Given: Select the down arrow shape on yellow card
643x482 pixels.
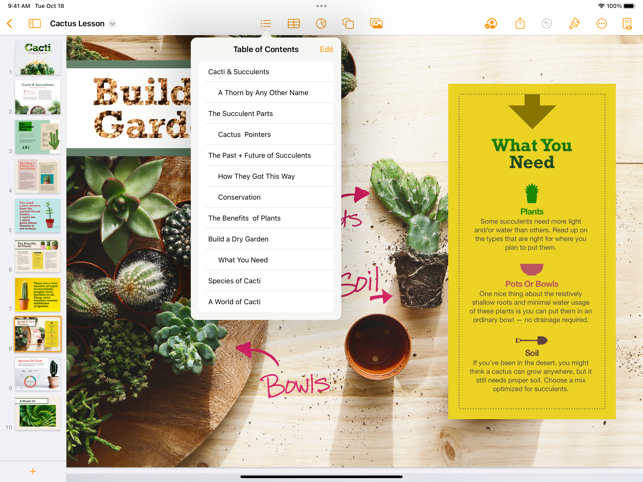Looking at the screenshot, I should [532, 111].
